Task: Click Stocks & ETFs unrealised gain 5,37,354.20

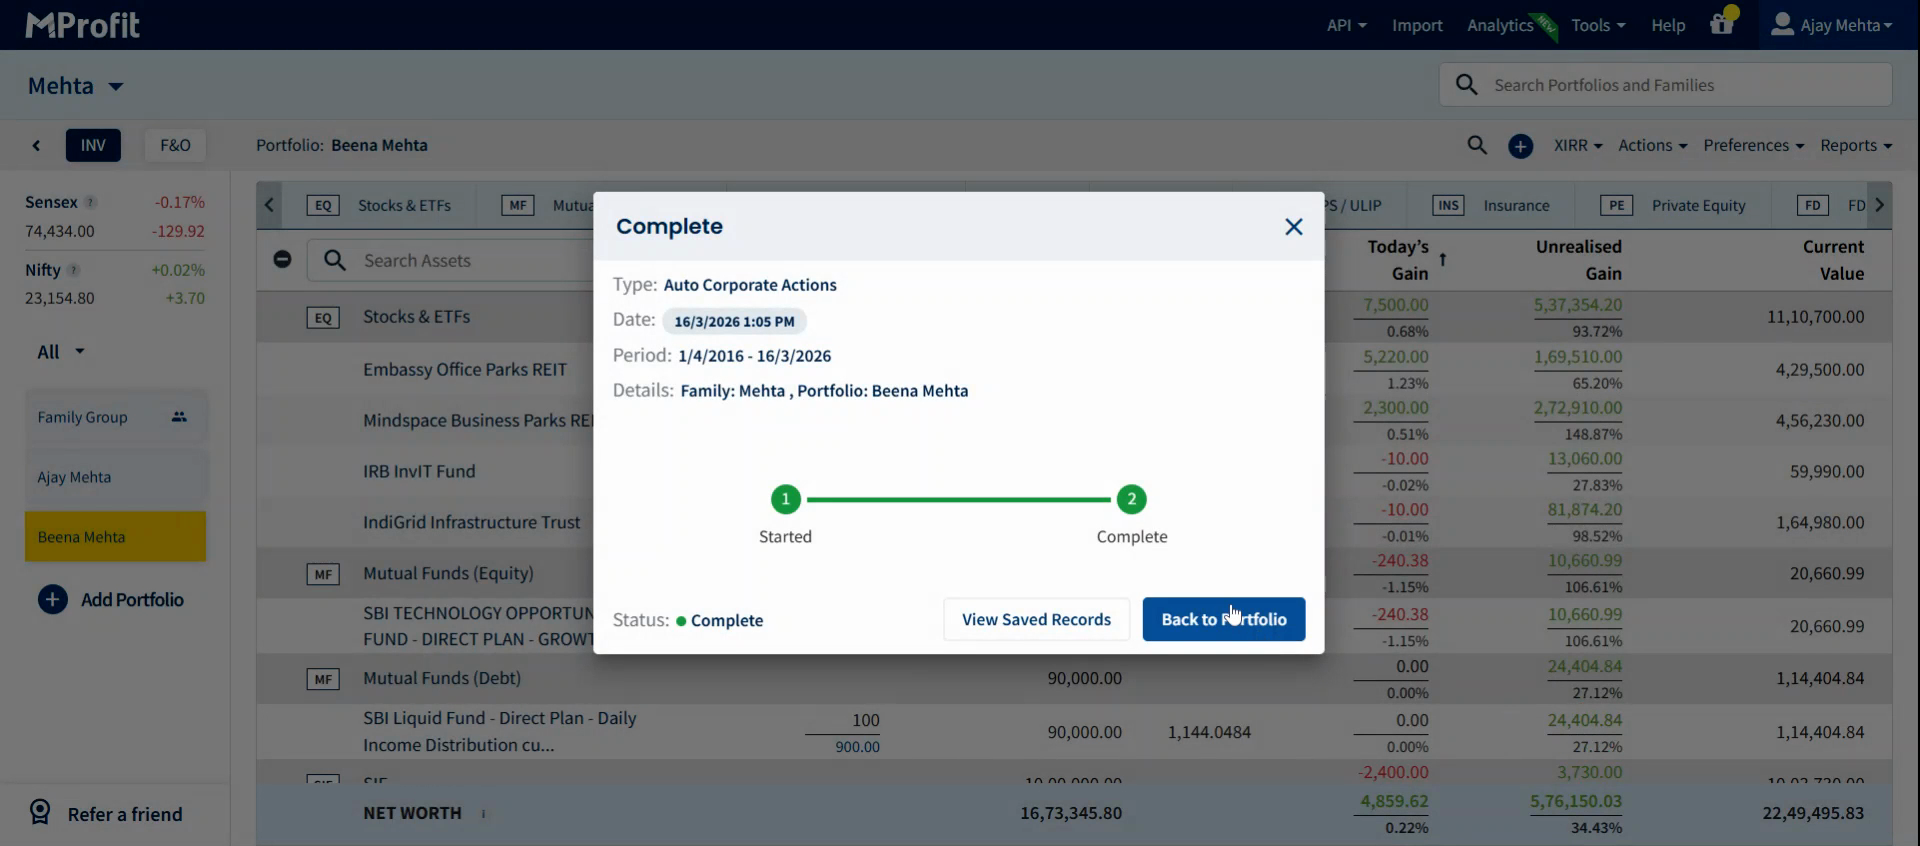Action: (x=1578, y=305)
